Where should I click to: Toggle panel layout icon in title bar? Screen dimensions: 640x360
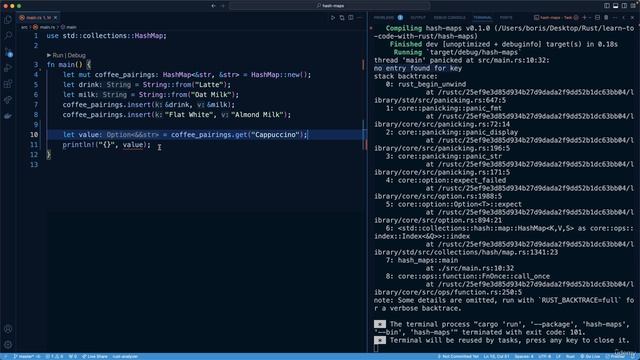coord(616,6)
